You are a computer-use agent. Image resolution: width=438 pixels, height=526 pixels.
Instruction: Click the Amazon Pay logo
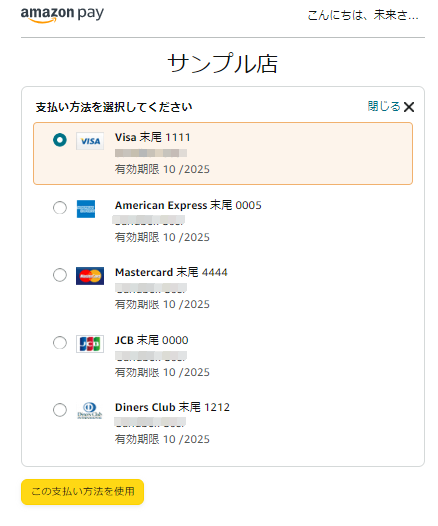coord(62,14)
